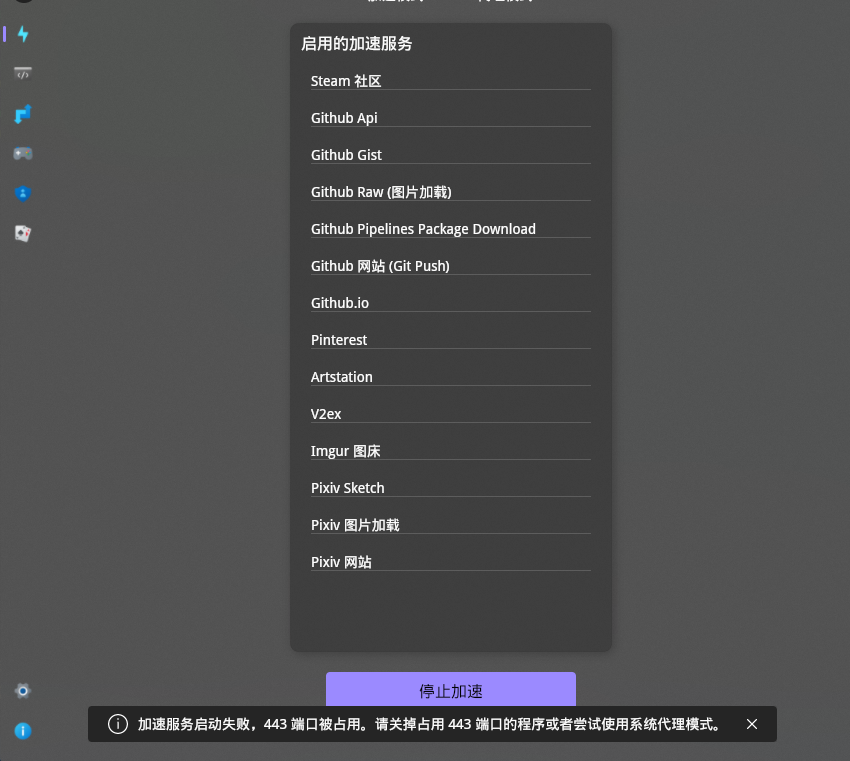This screenshot has width=850, height=761.
Task: Open the game tools gamepad icon in sidebar
Action: pos(22,153)
